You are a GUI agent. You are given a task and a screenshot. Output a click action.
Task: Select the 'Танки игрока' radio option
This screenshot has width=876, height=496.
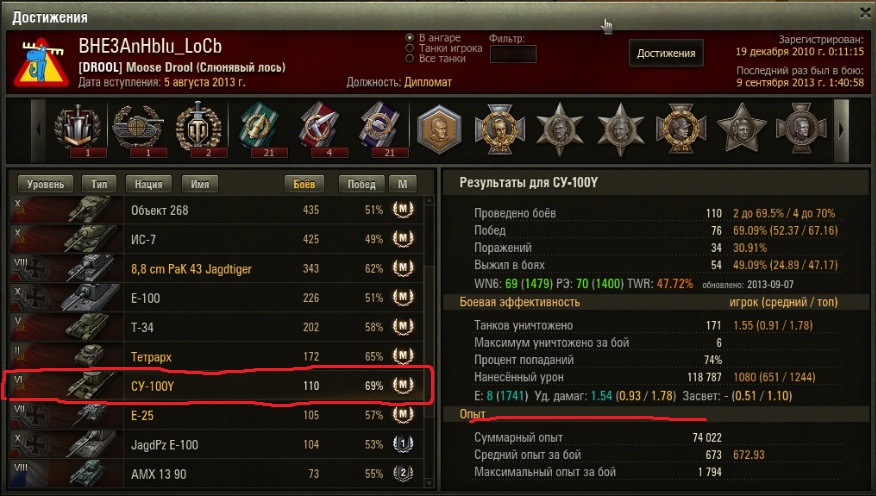pyautogui.click(x=410, y=48)
